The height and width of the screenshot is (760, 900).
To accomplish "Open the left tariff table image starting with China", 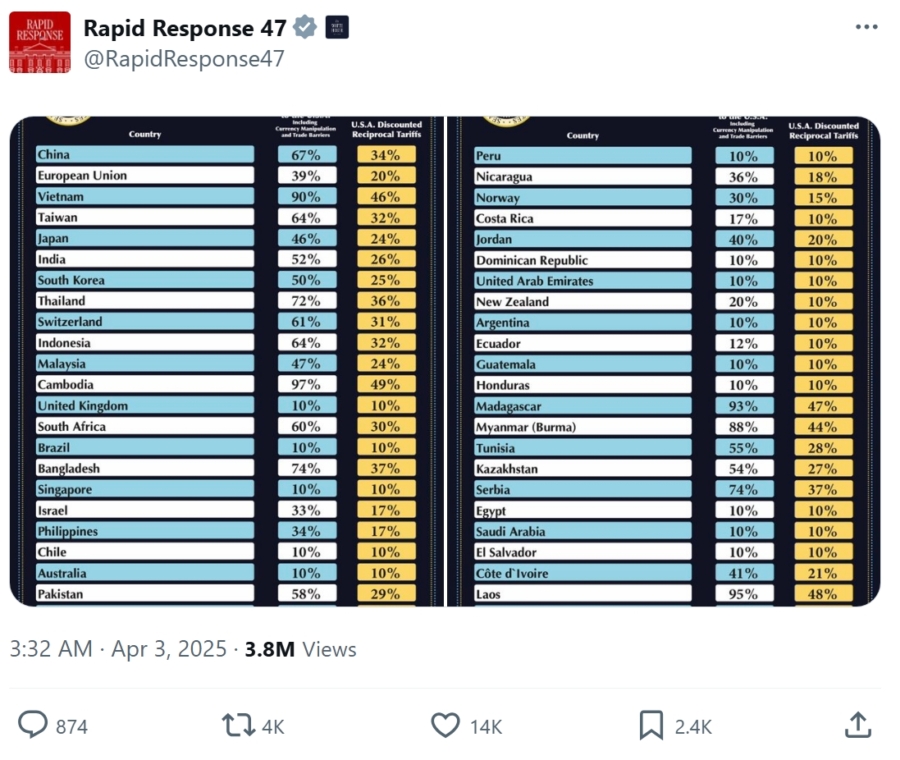I will 226,361.
